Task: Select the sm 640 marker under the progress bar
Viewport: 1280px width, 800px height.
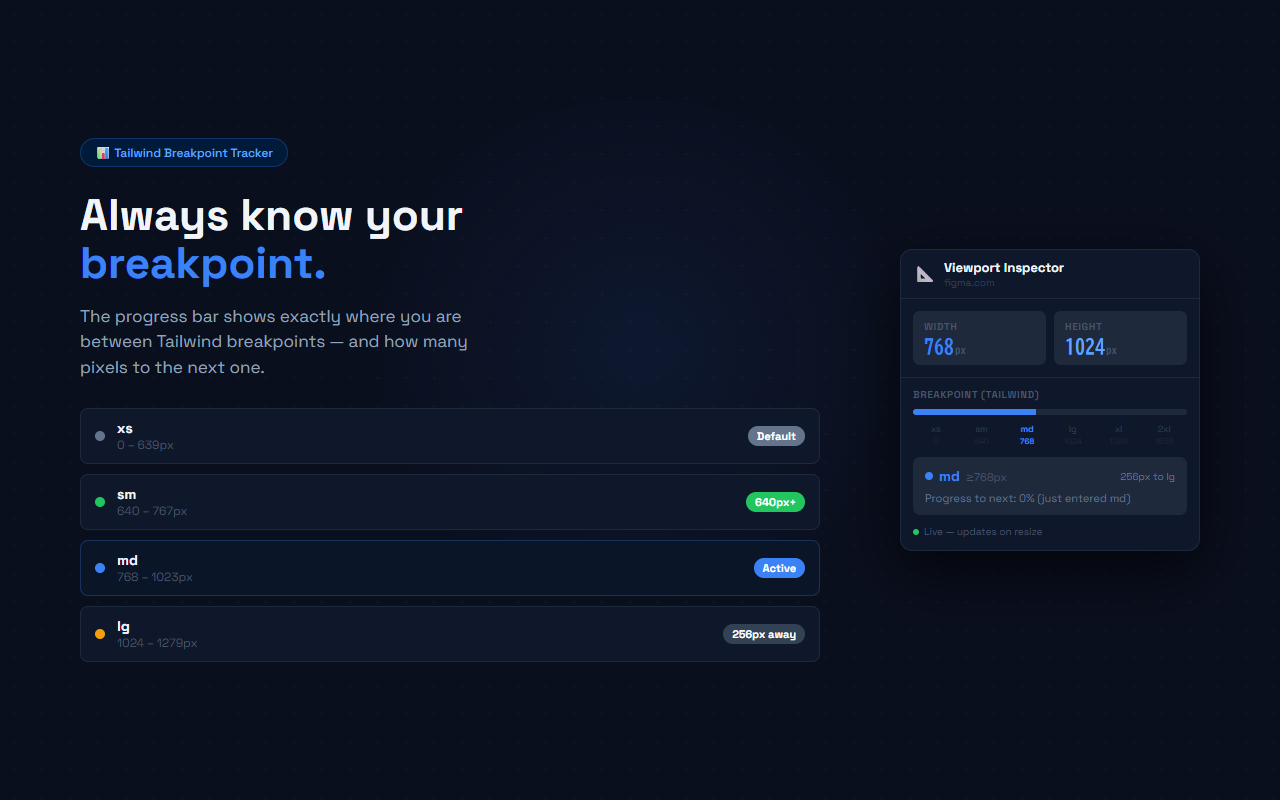Action: [x=981, y=435]
